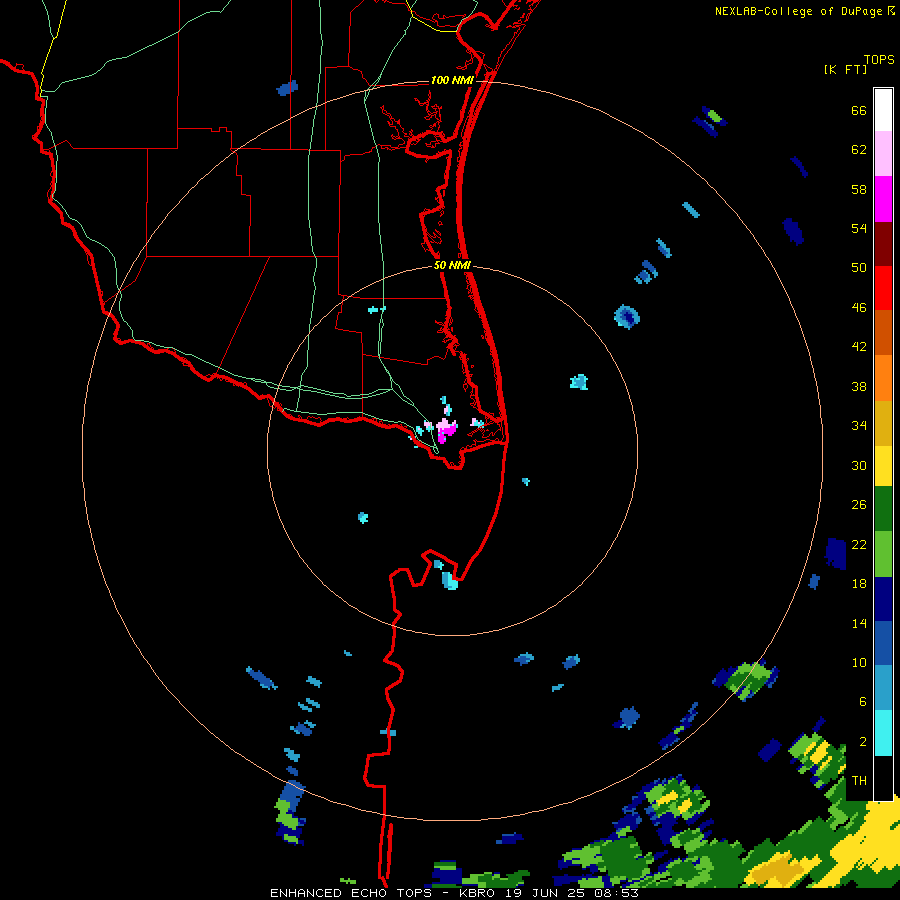Click the bright red swatch near 46

coord(883,288)
